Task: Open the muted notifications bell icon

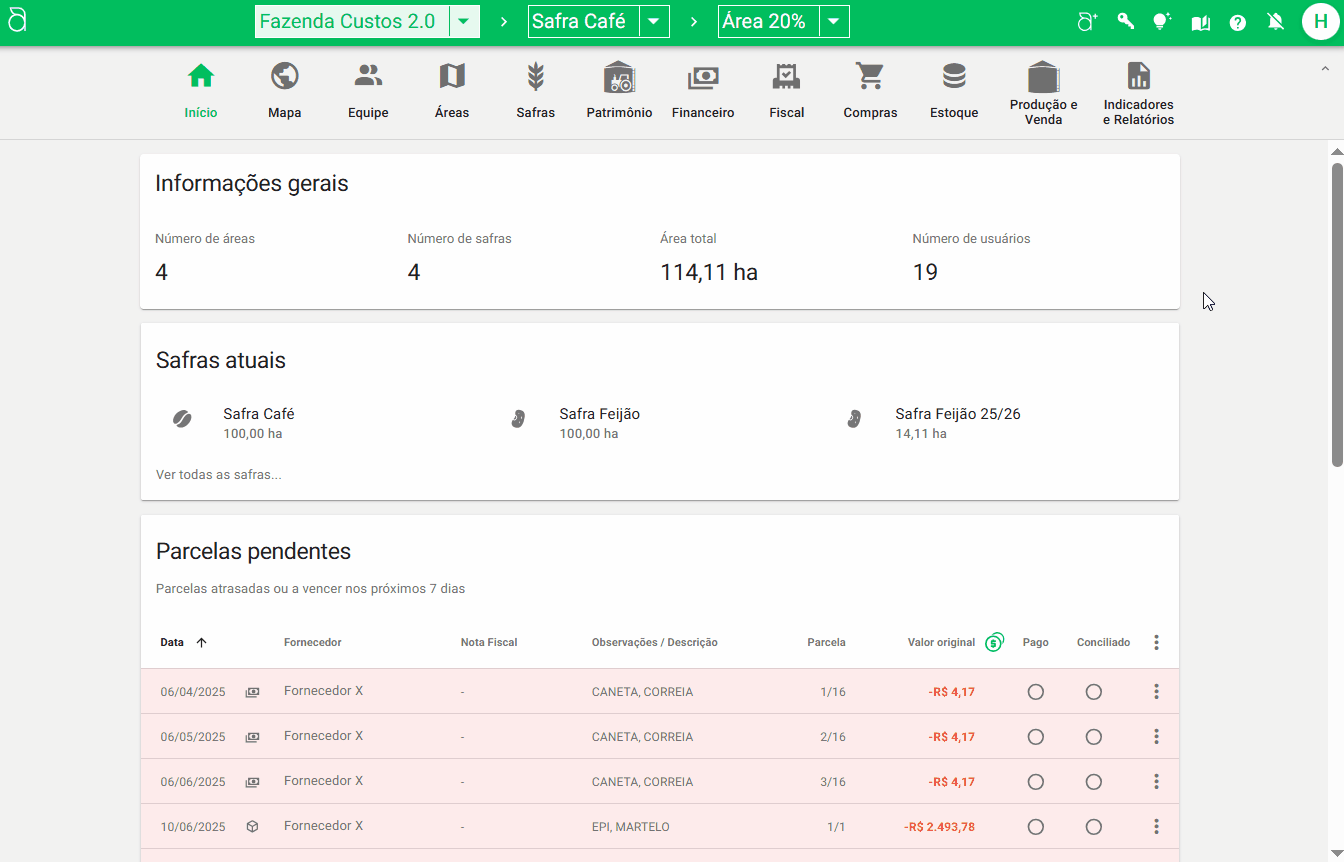Action: 1275,22
